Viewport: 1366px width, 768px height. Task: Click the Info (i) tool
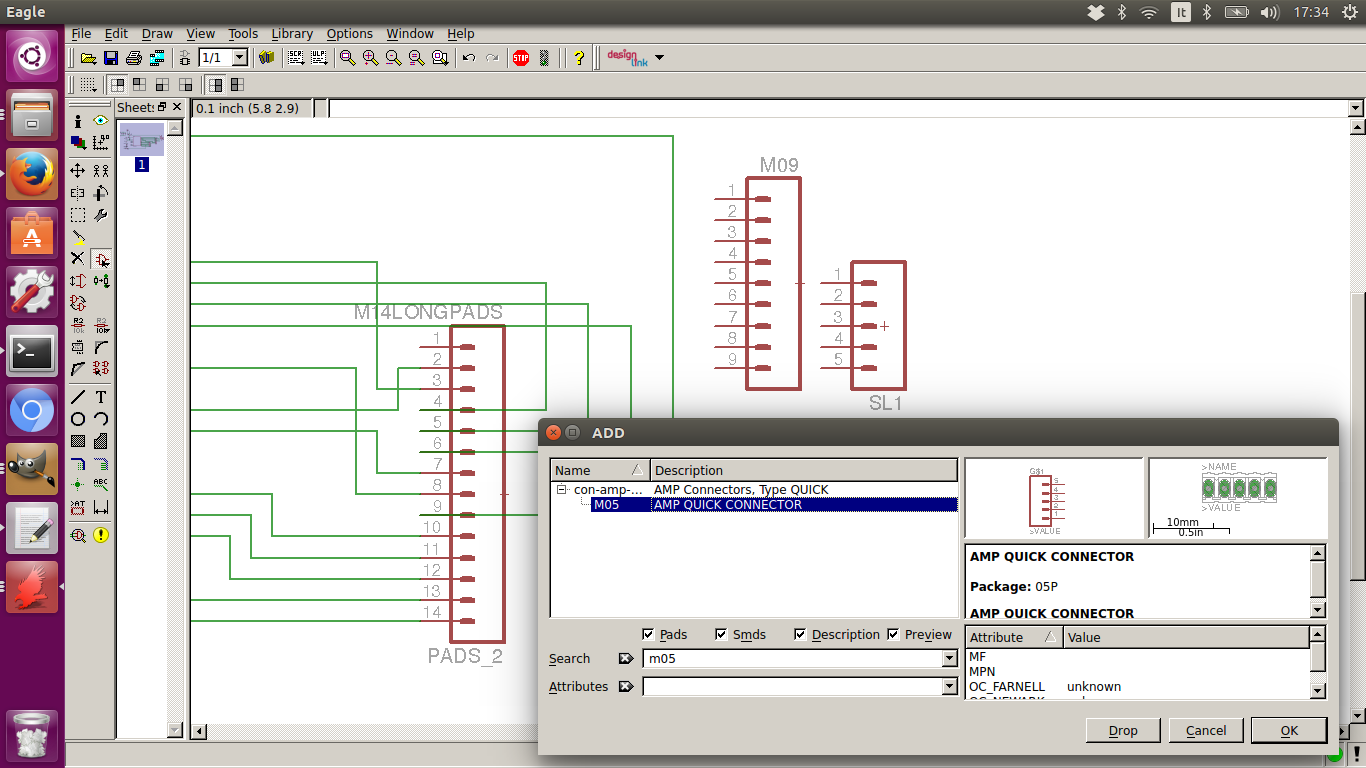tap(76, 121)
